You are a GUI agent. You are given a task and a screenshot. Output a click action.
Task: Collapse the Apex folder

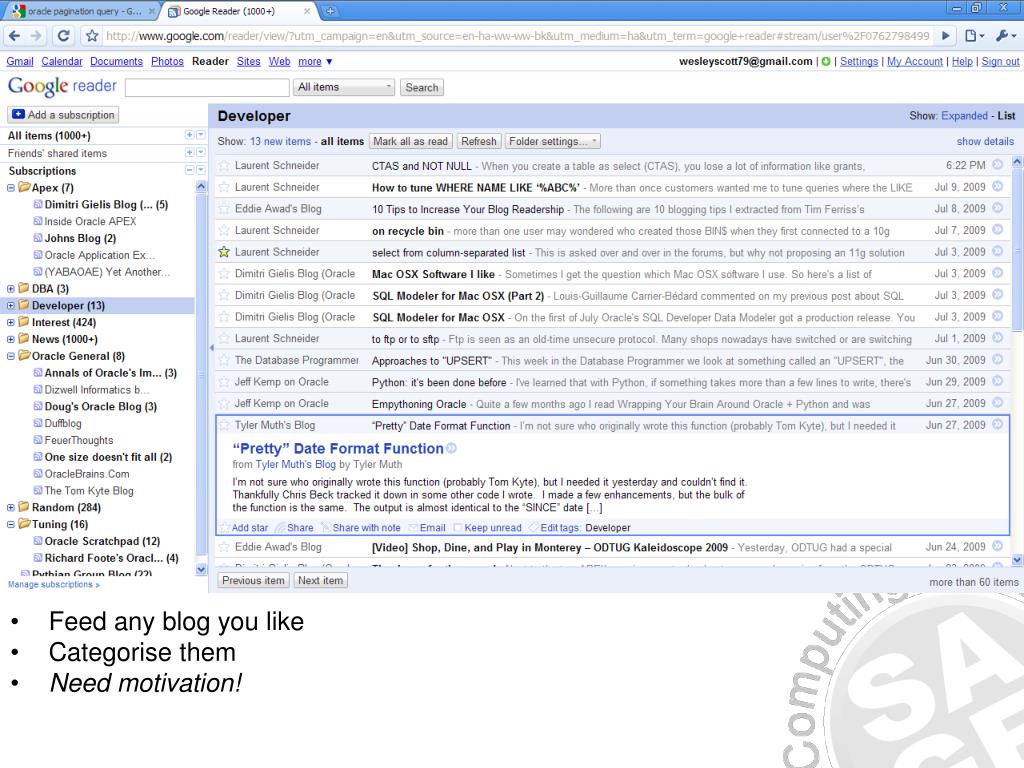pyautogui.click(x=10, y=188)
